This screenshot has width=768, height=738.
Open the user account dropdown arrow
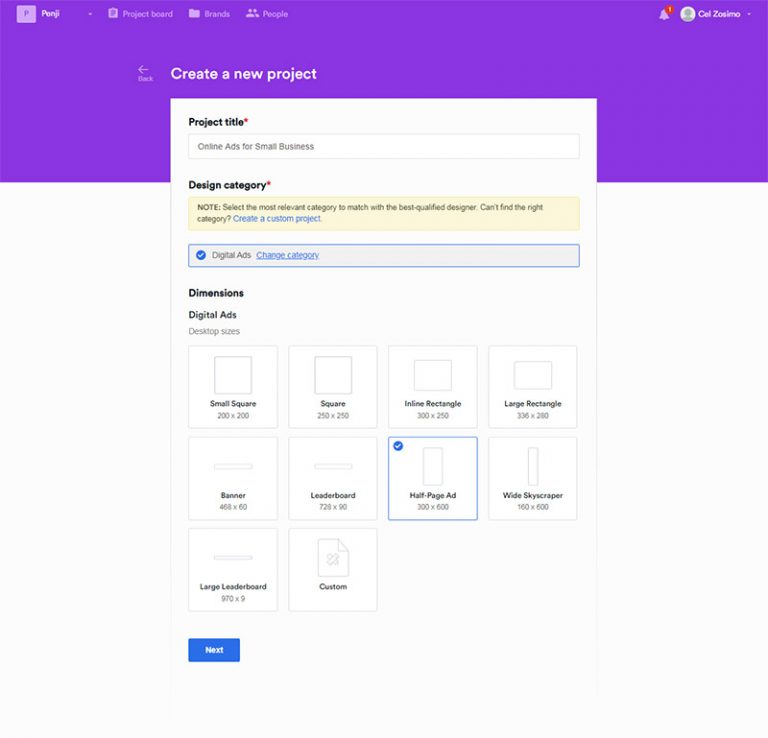tap(749, 15)
